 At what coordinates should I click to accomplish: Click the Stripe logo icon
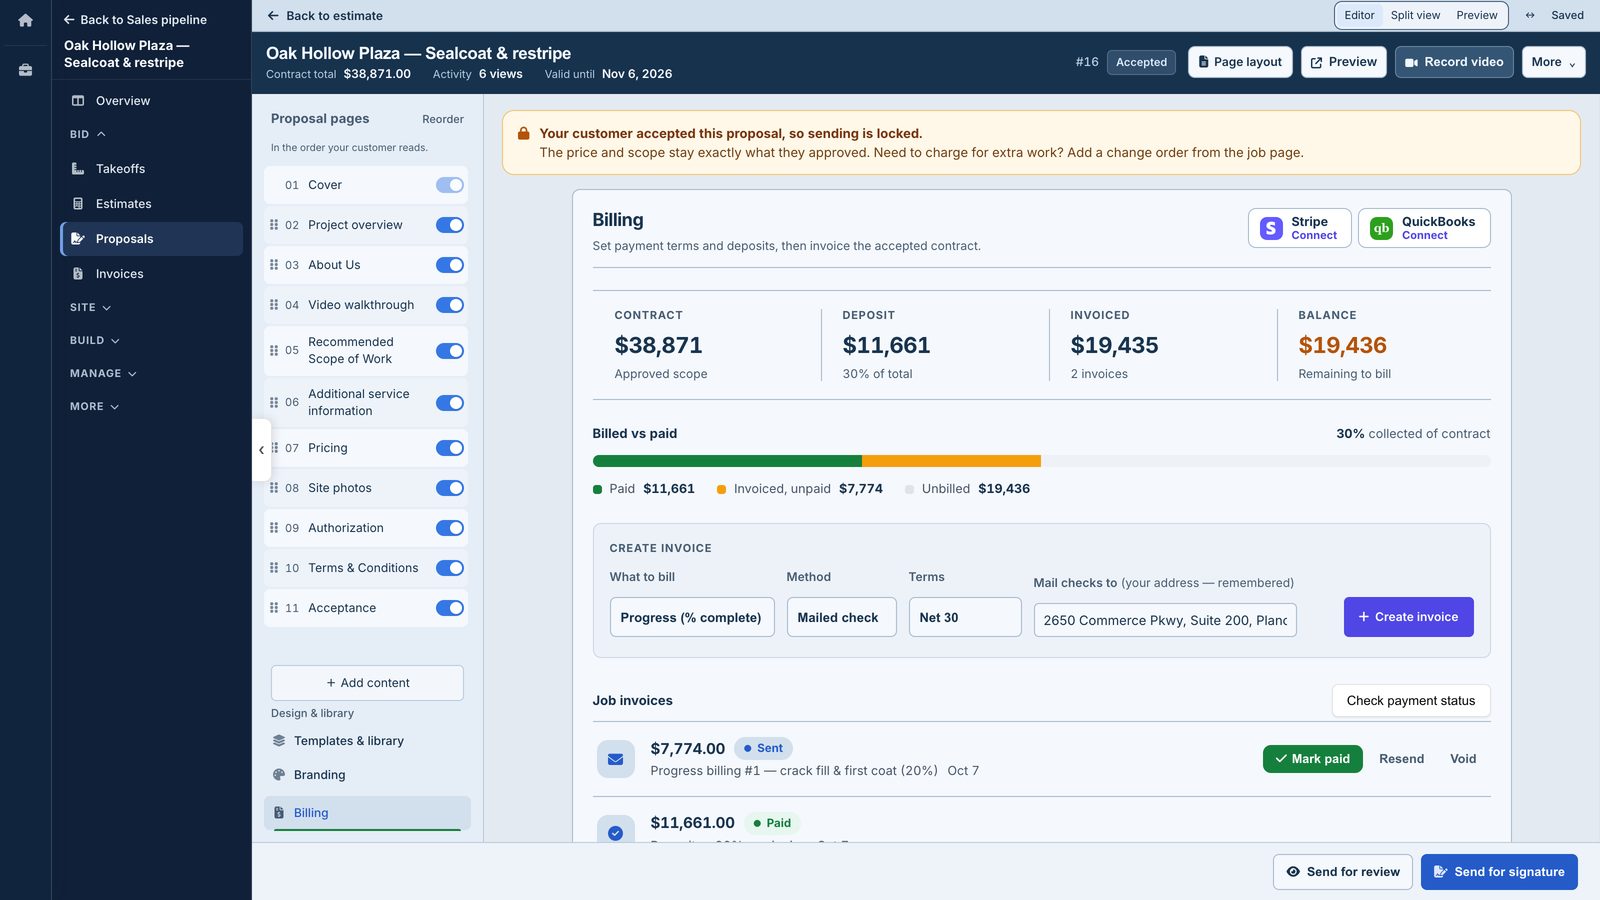tap(1271, 228)
